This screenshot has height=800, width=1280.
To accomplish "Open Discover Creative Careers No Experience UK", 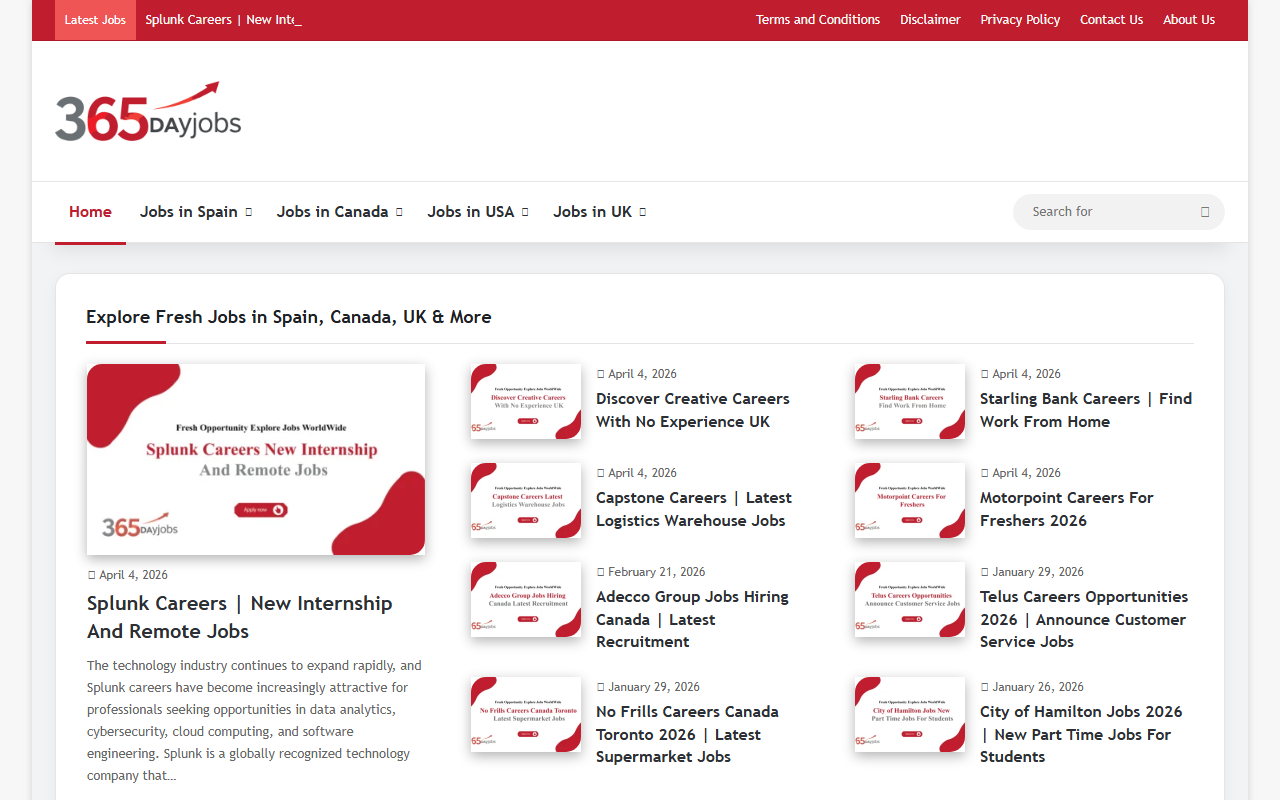I will 693,410.
